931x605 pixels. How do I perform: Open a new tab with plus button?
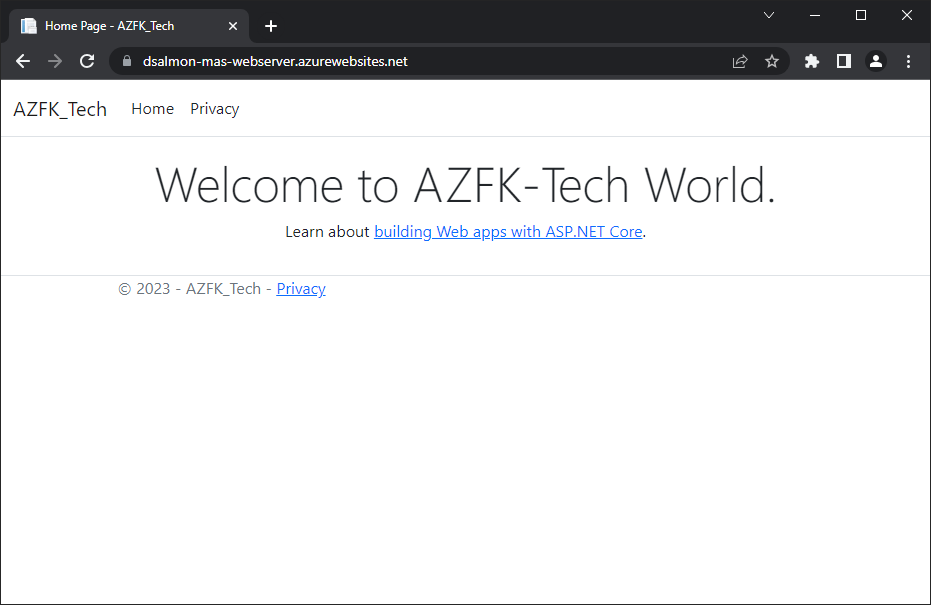[271, 26]
